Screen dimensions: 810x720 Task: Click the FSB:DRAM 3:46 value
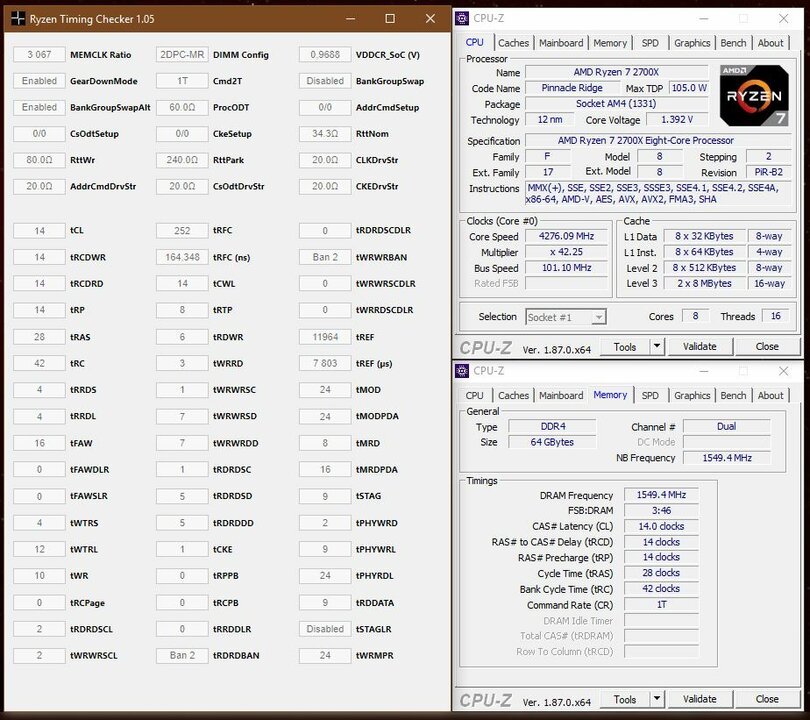click(661, 510)
